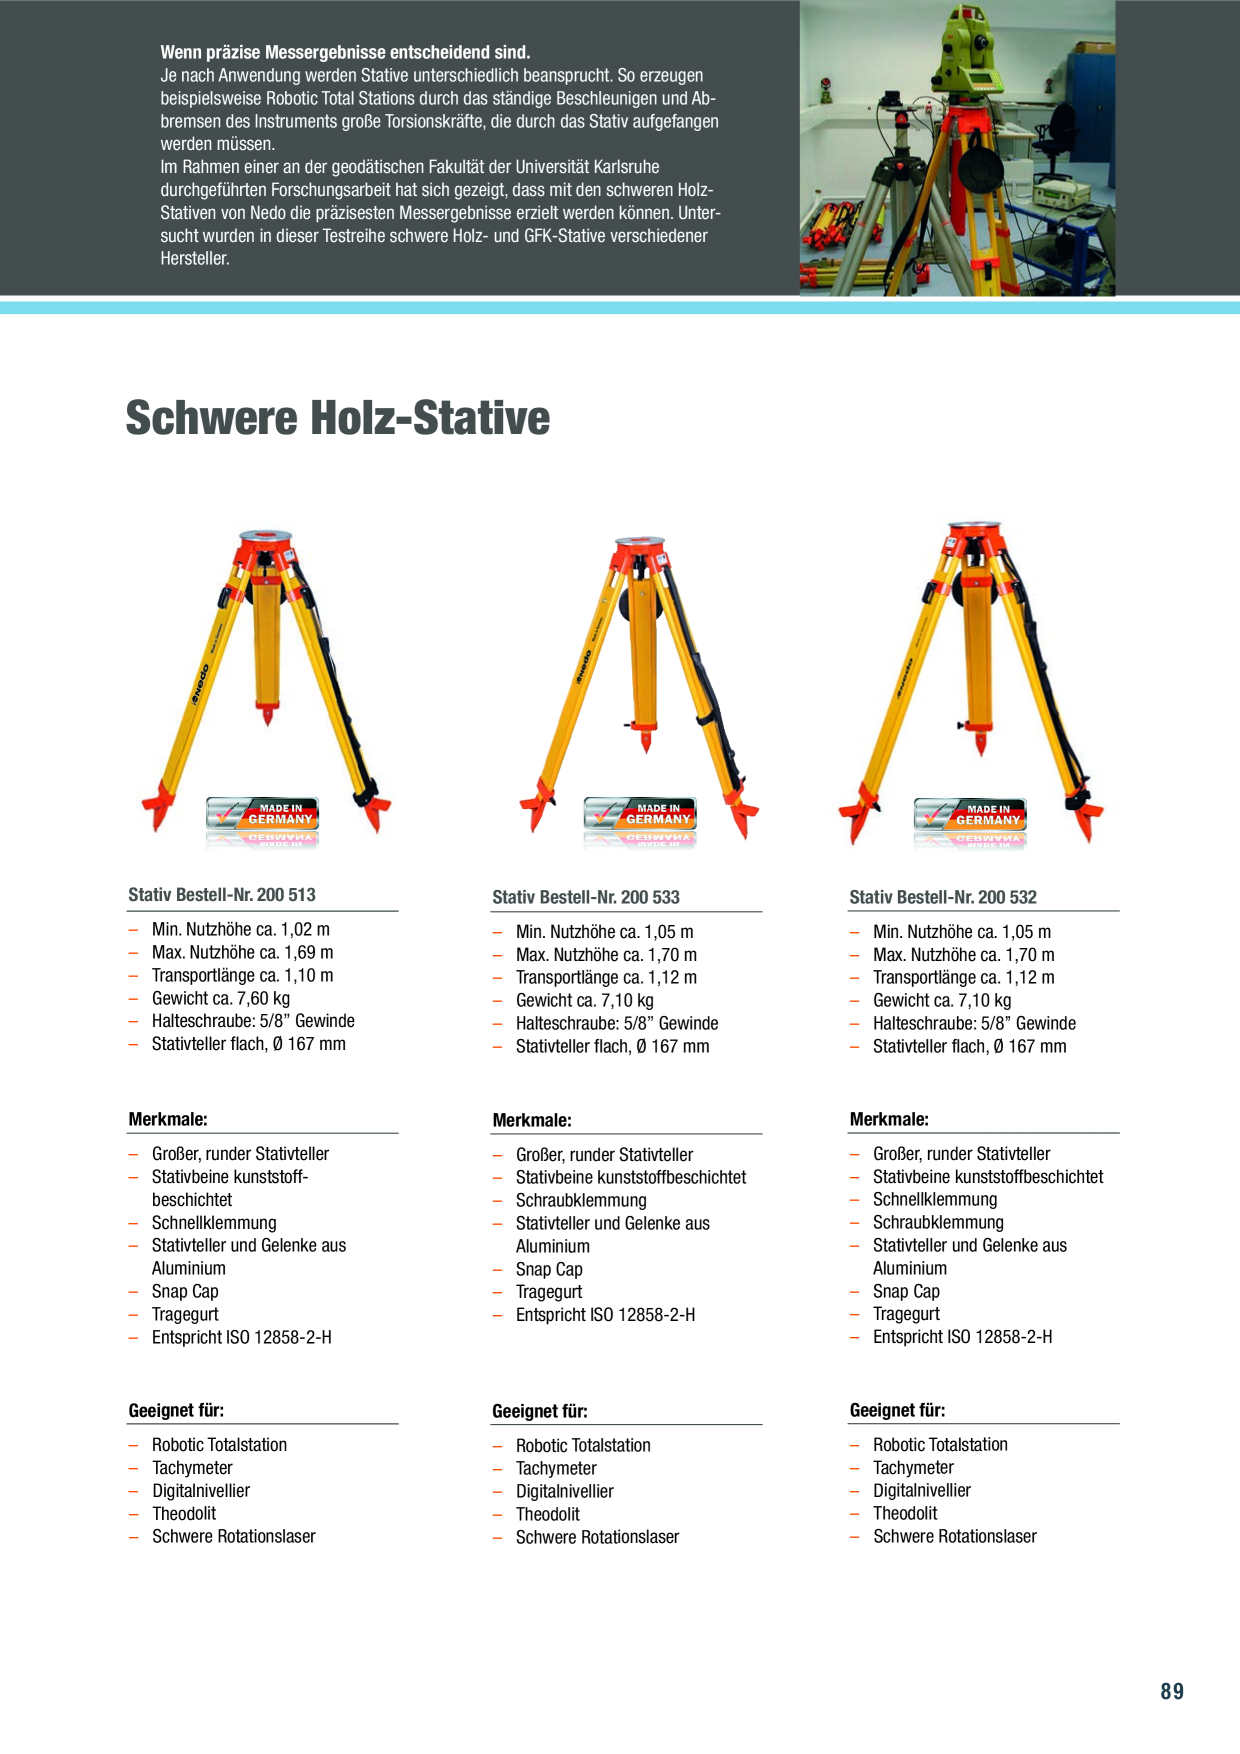Click 'Entspricht ISO 12858-2-H' in the 200 532 column
Viewport: 1240px width, 1754px height.
click(963, 1337)
